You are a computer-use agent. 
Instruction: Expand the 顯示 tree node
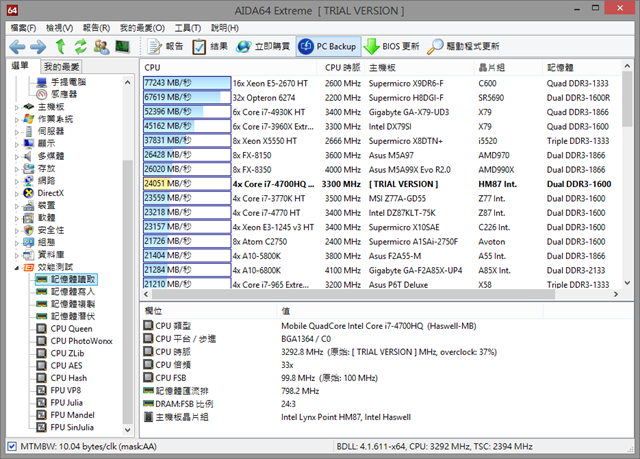point(17,144)
